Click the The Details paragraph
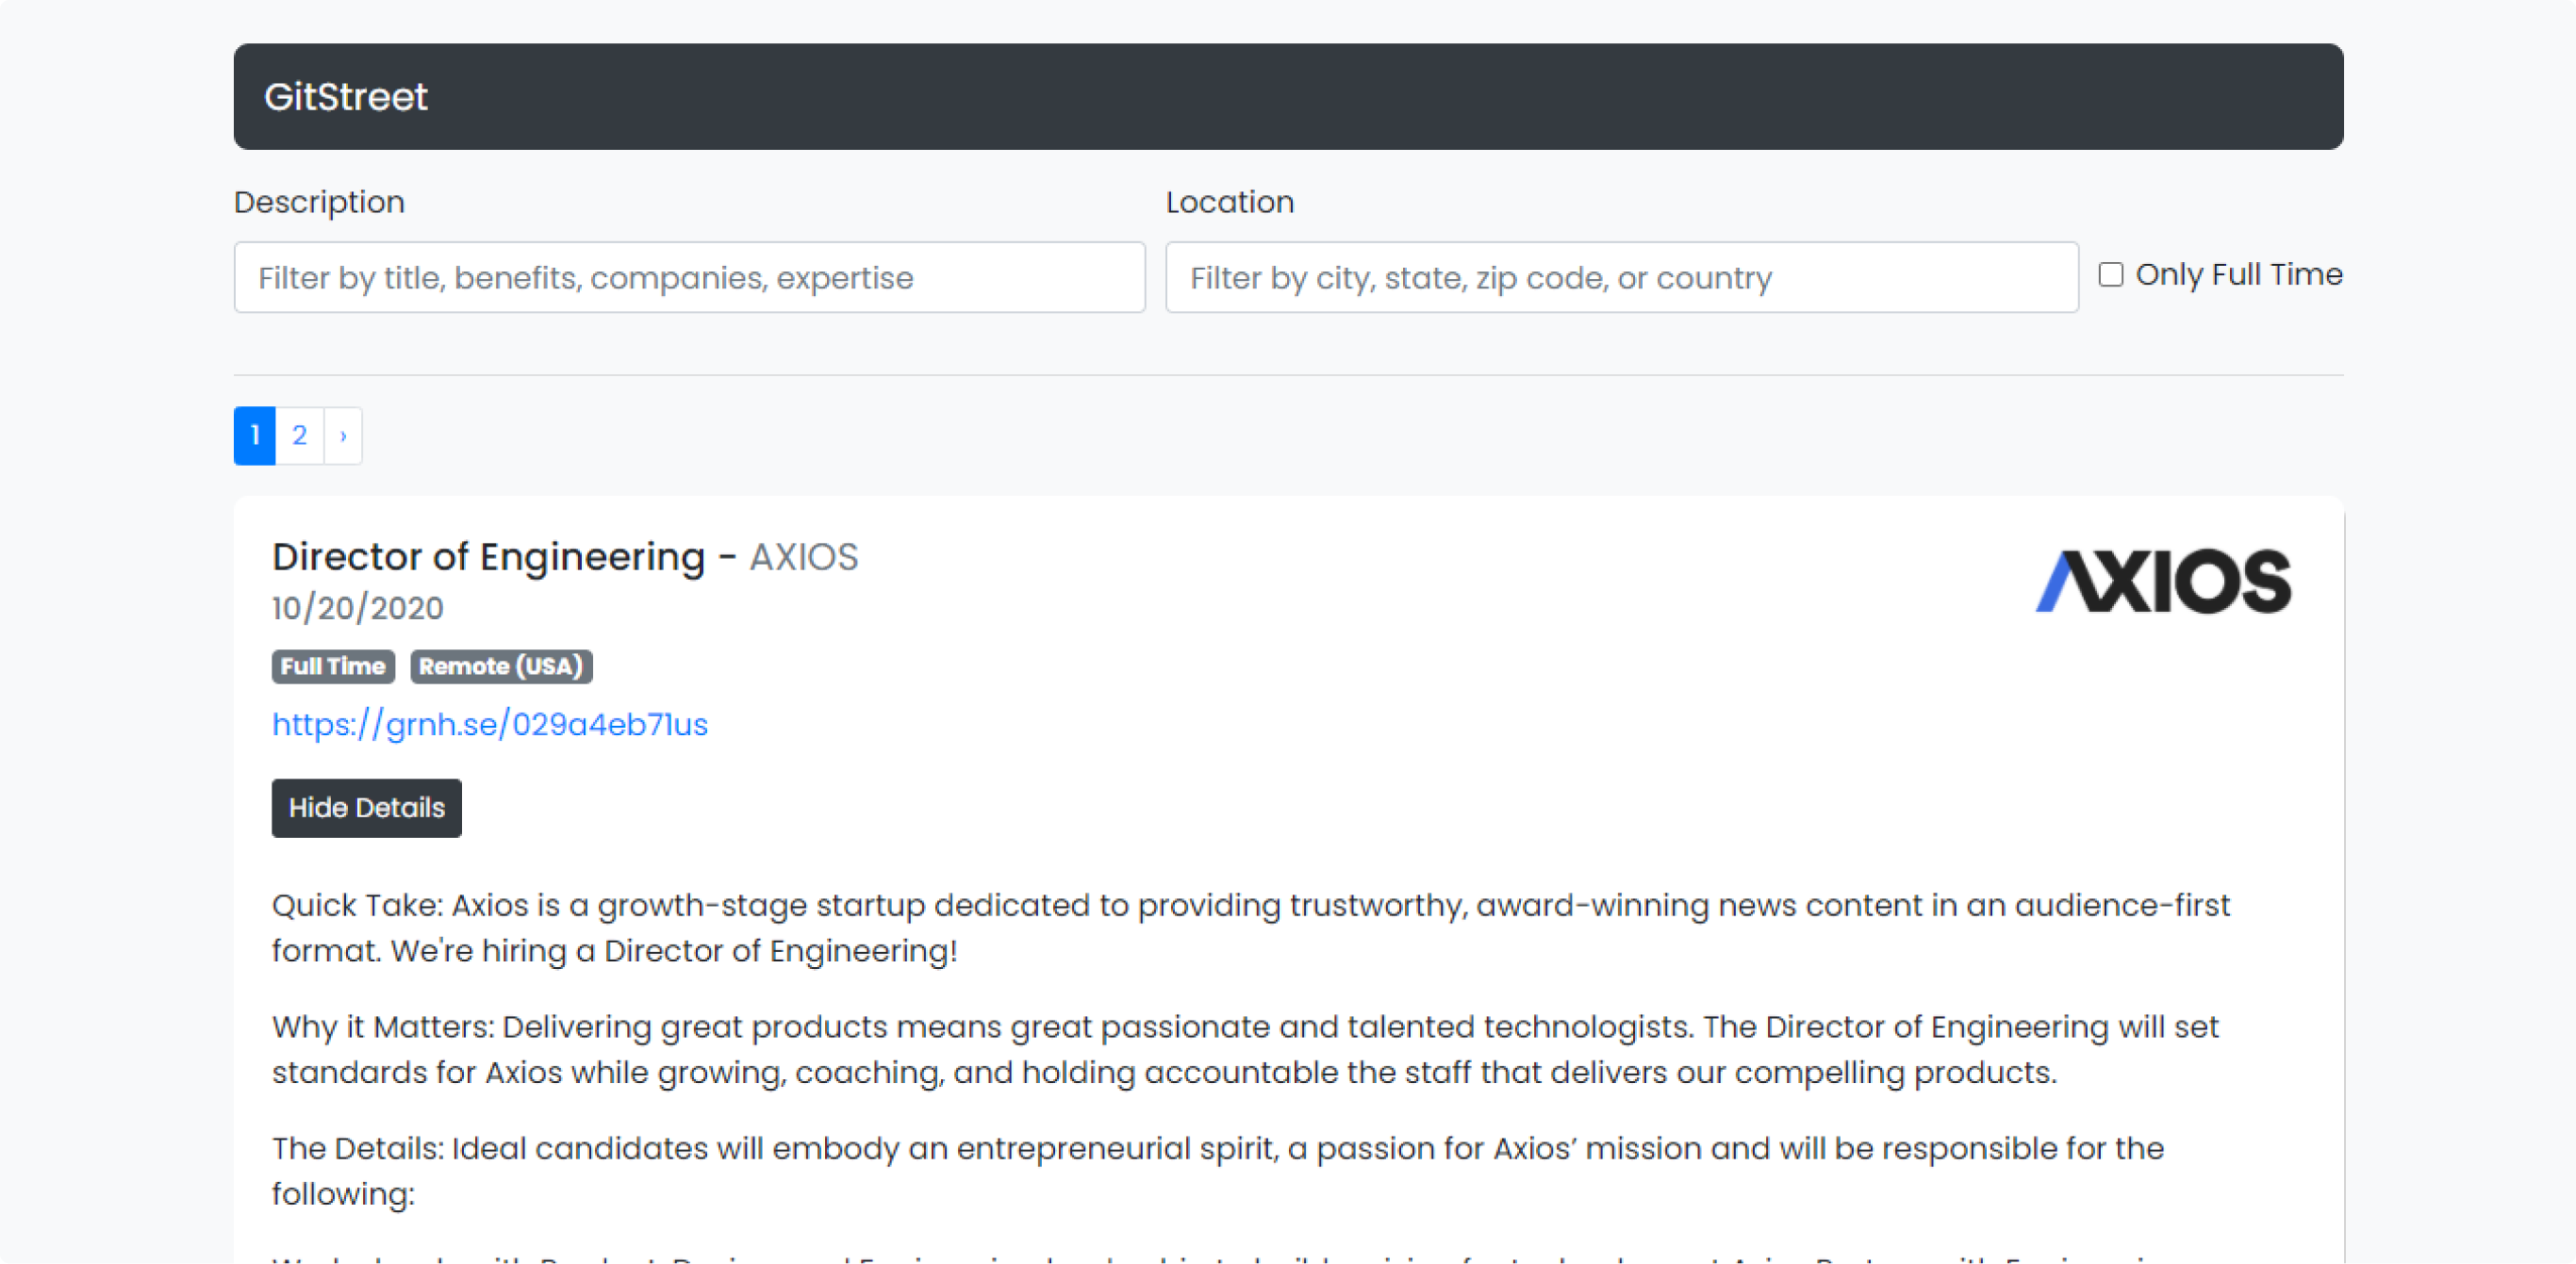 click(x=1218, y=1170)
